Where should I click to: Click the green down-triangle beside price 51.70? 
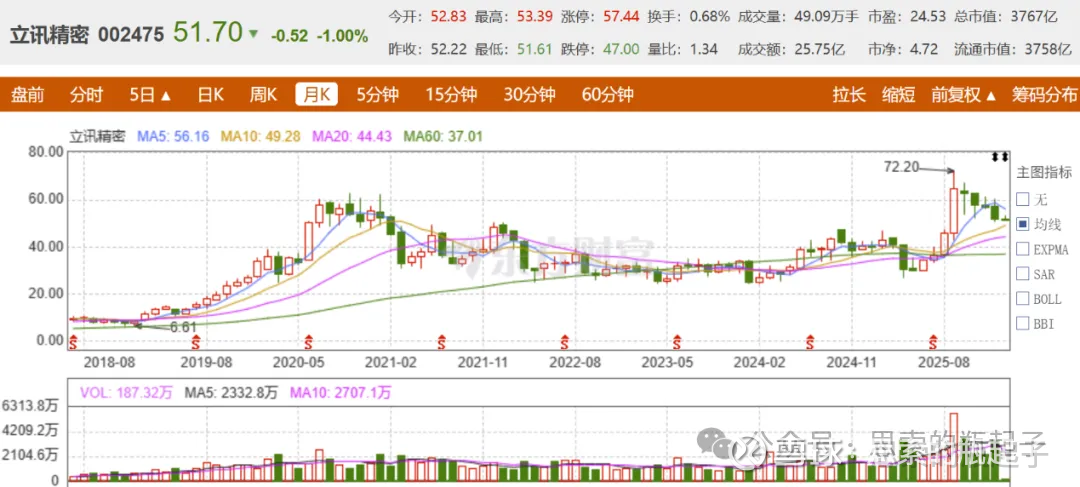[x=253, y=34]
